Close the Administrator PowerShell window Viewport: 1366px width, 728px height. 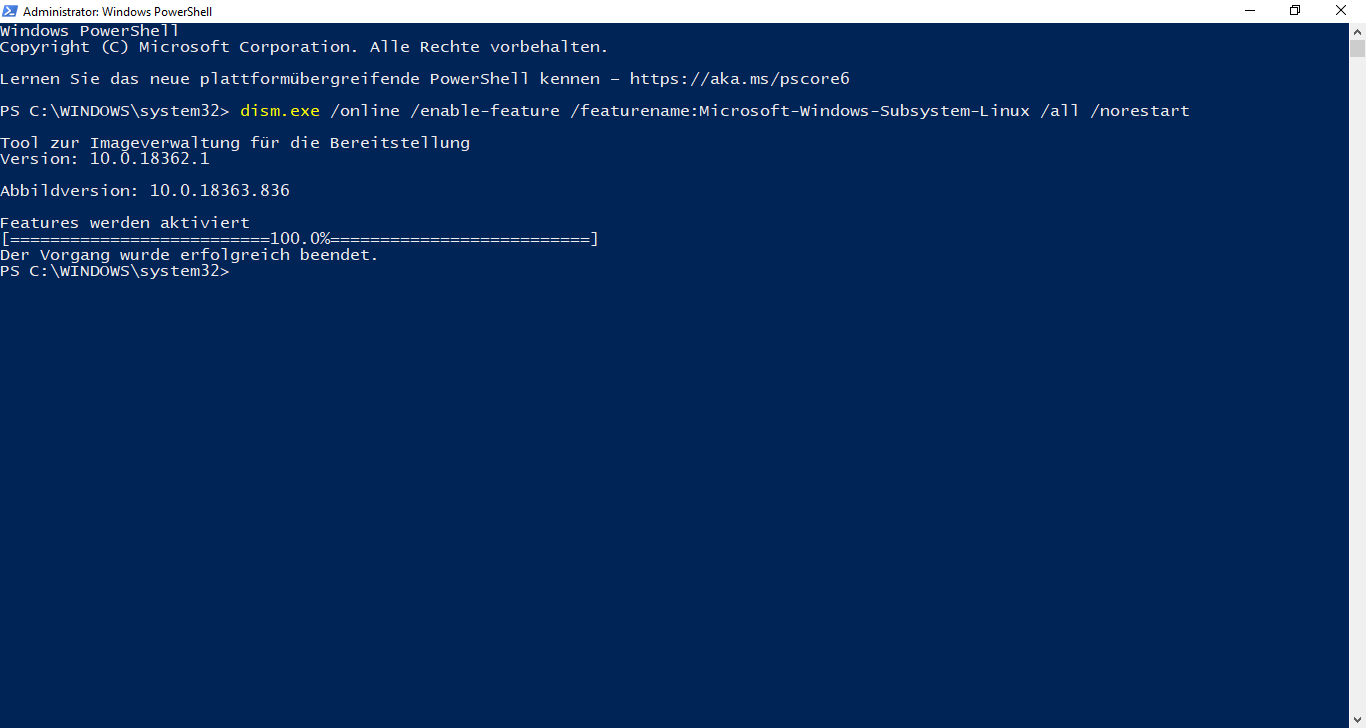(1341, 11)
